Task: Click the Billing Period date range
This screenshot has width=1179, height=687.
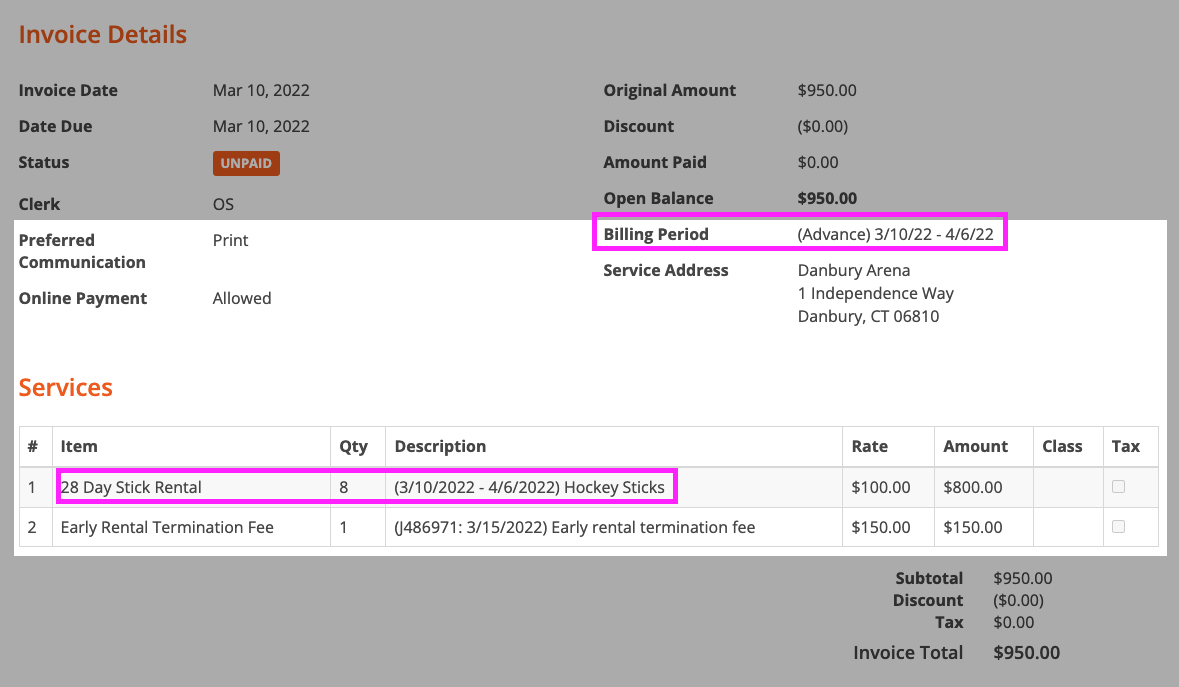Action: [895, 234]
